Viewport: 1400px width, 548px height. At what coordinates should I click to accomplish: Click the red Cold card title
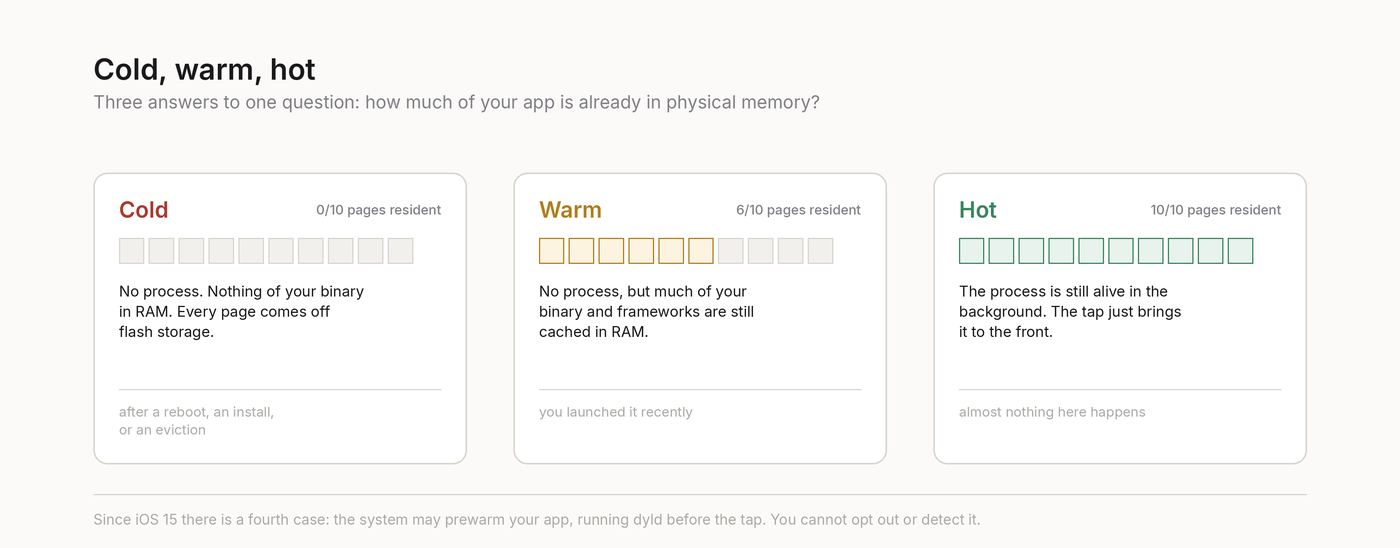tap(143, 210)
